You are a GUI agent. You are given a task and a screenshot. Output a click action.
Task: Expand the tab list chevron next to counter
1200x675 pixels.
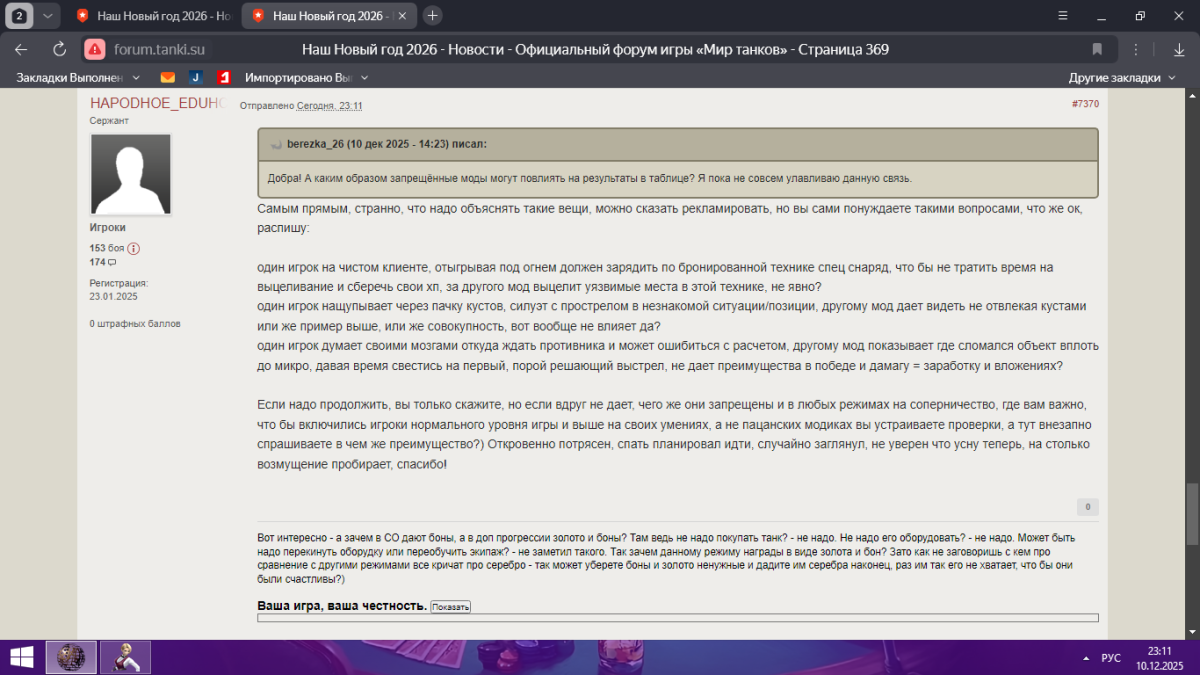click(x=46, y=15)
